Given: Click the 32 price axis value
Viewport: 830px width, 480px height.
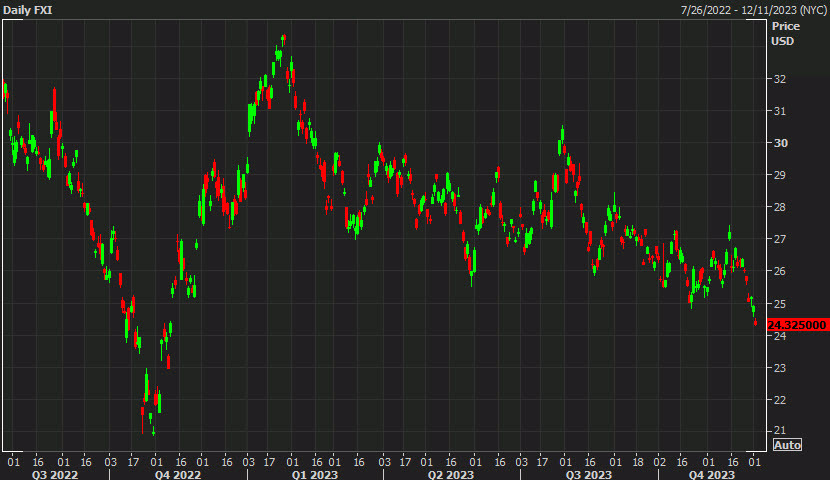Looking at the screenshot, I should pyautogui.click(x=780, y=79).
